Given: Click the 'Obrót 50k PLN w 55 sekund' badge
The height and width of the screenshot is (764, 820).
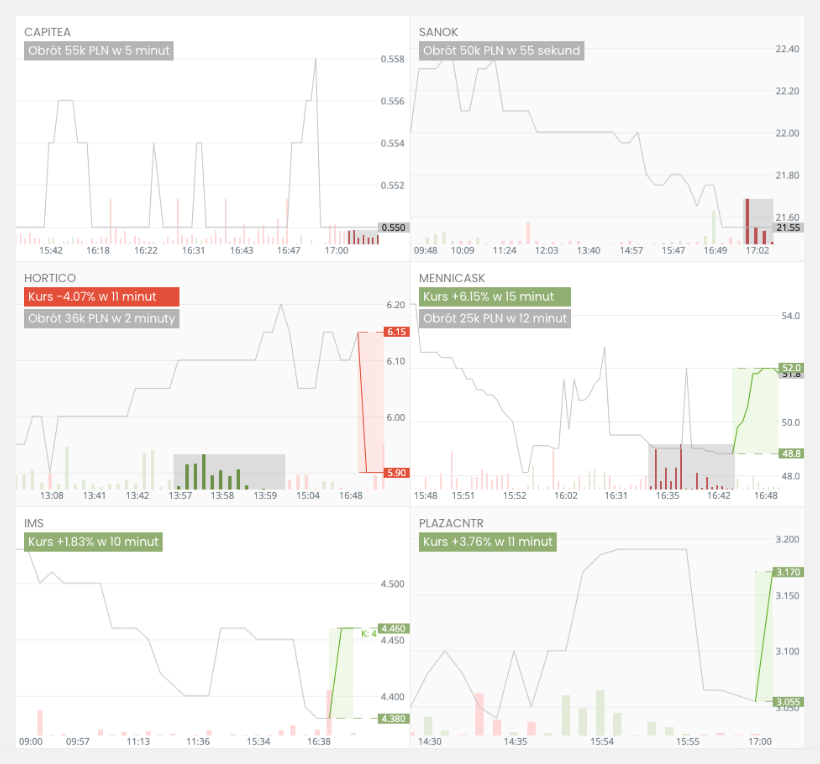Looking at the screenshot, I should pos(502,51).
